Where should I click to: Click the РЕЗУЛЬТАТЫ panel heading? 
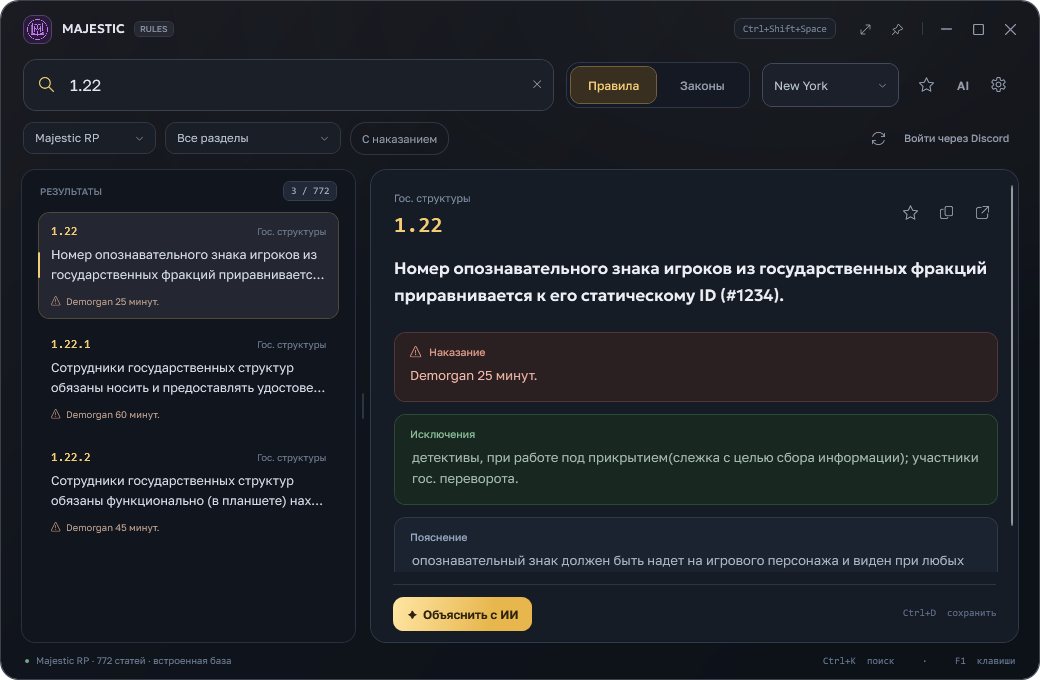[x=71, y=192]
